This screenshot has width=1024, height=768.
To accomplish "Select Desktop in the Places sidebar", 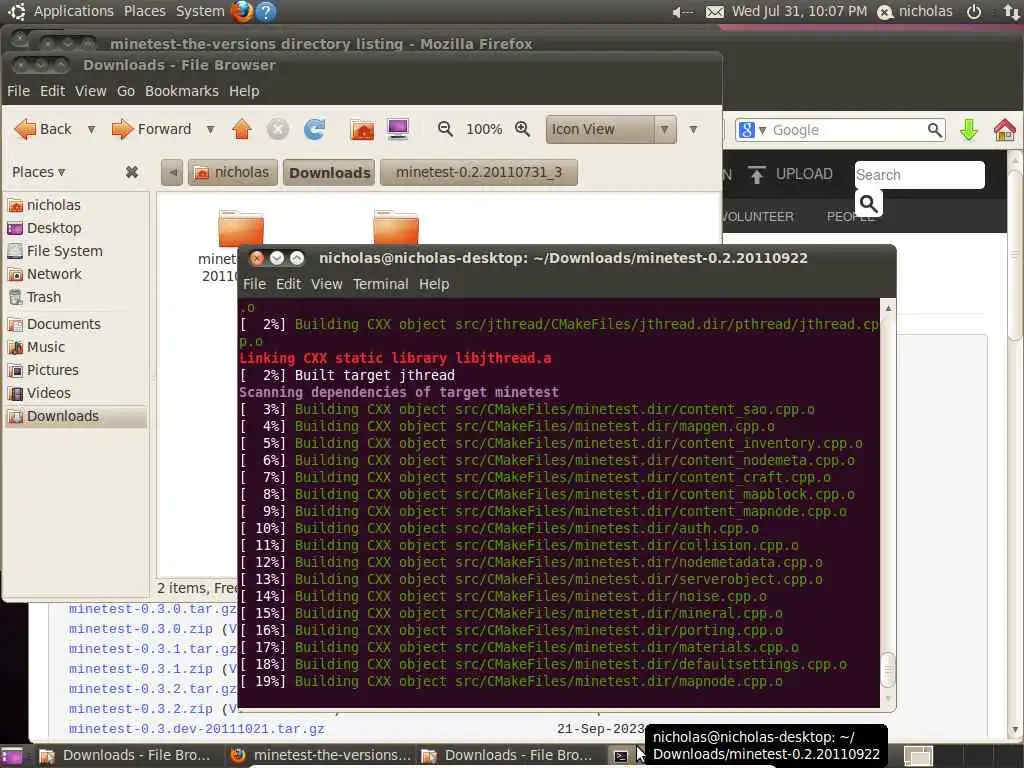I will point(54,228).
